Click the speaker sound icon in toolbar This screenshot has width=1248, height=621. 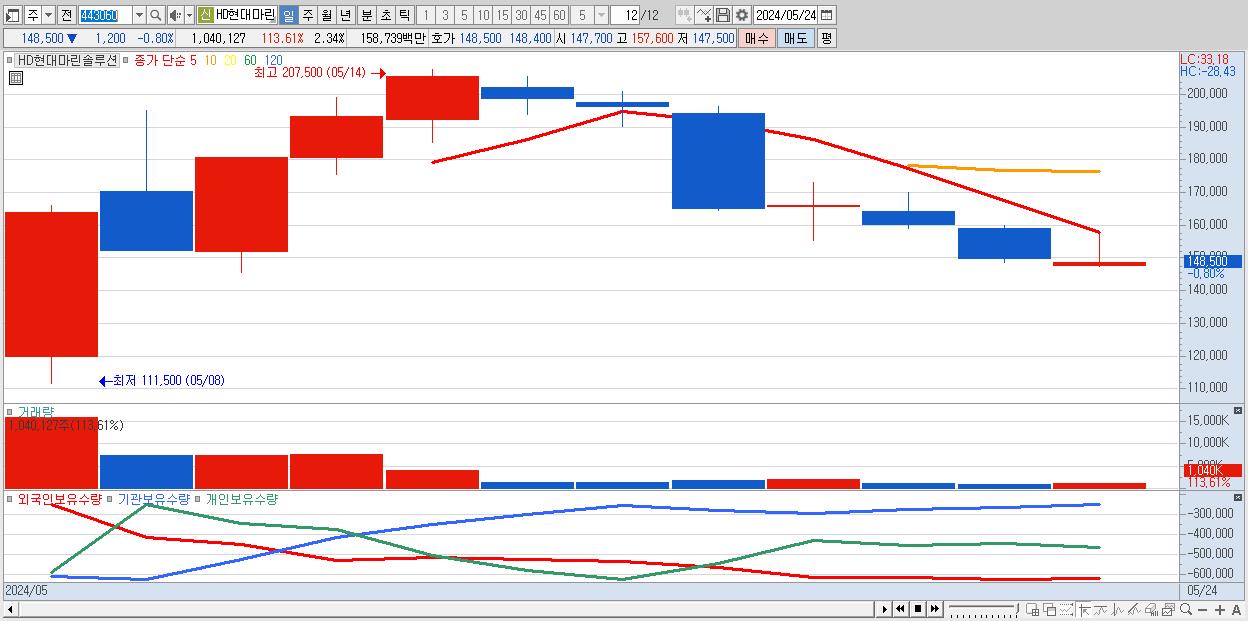175,15
